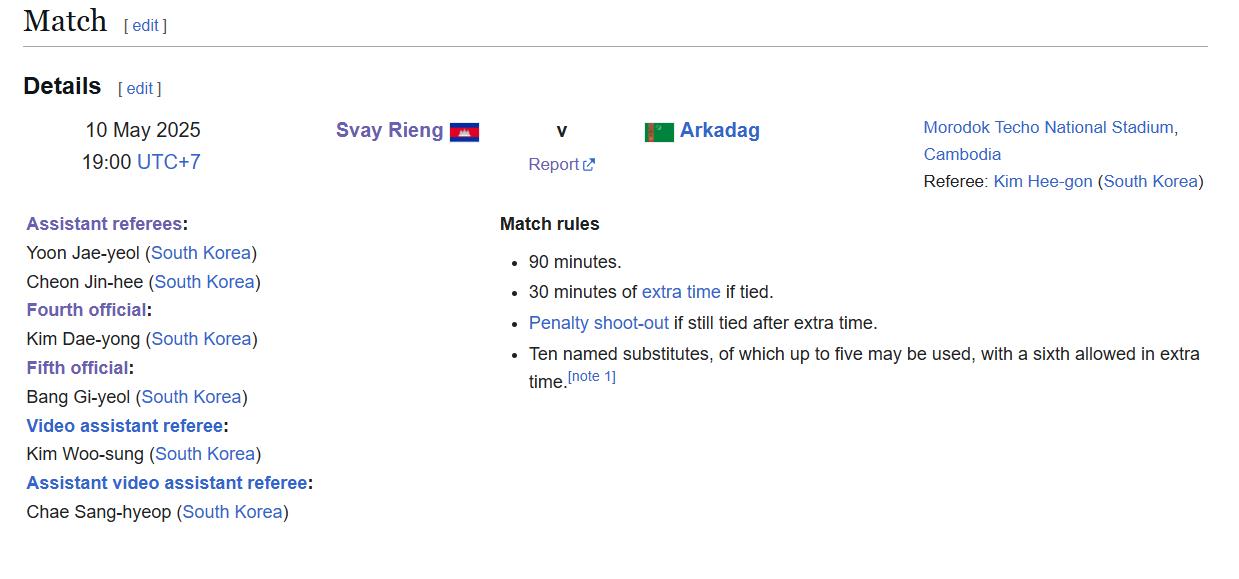
Task: Open the match Report external link
Action: point(561,164)
